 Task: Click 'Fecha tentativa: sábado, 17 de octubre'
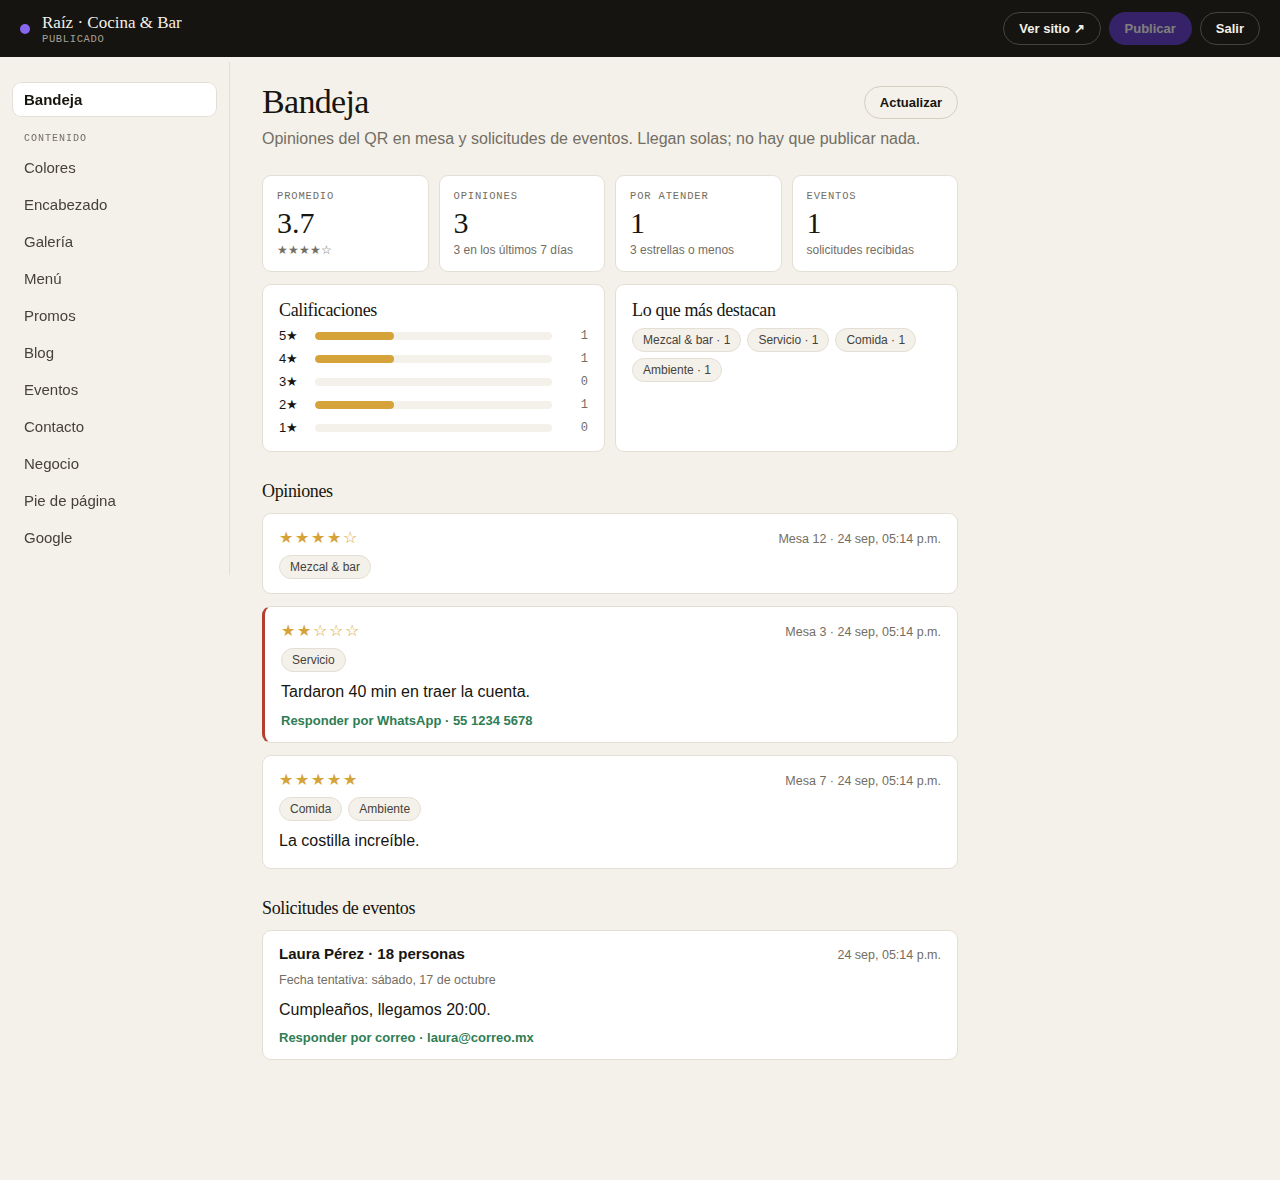[x=387, y=980]
